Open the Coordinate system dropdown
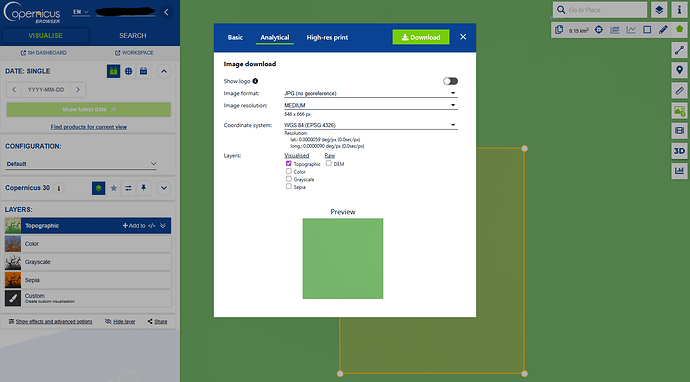Viewport: 690px width, 382px height. [371, 125]
